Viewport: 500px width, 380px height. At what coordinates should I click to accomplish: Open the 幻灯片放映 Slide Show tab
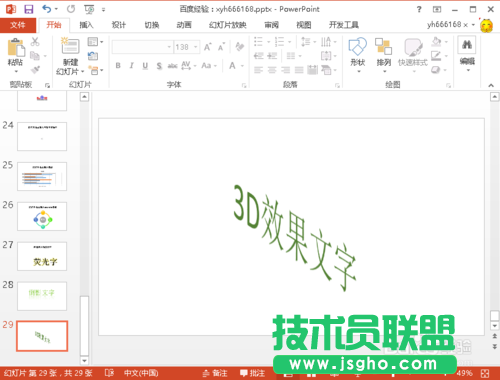(228, 25)
